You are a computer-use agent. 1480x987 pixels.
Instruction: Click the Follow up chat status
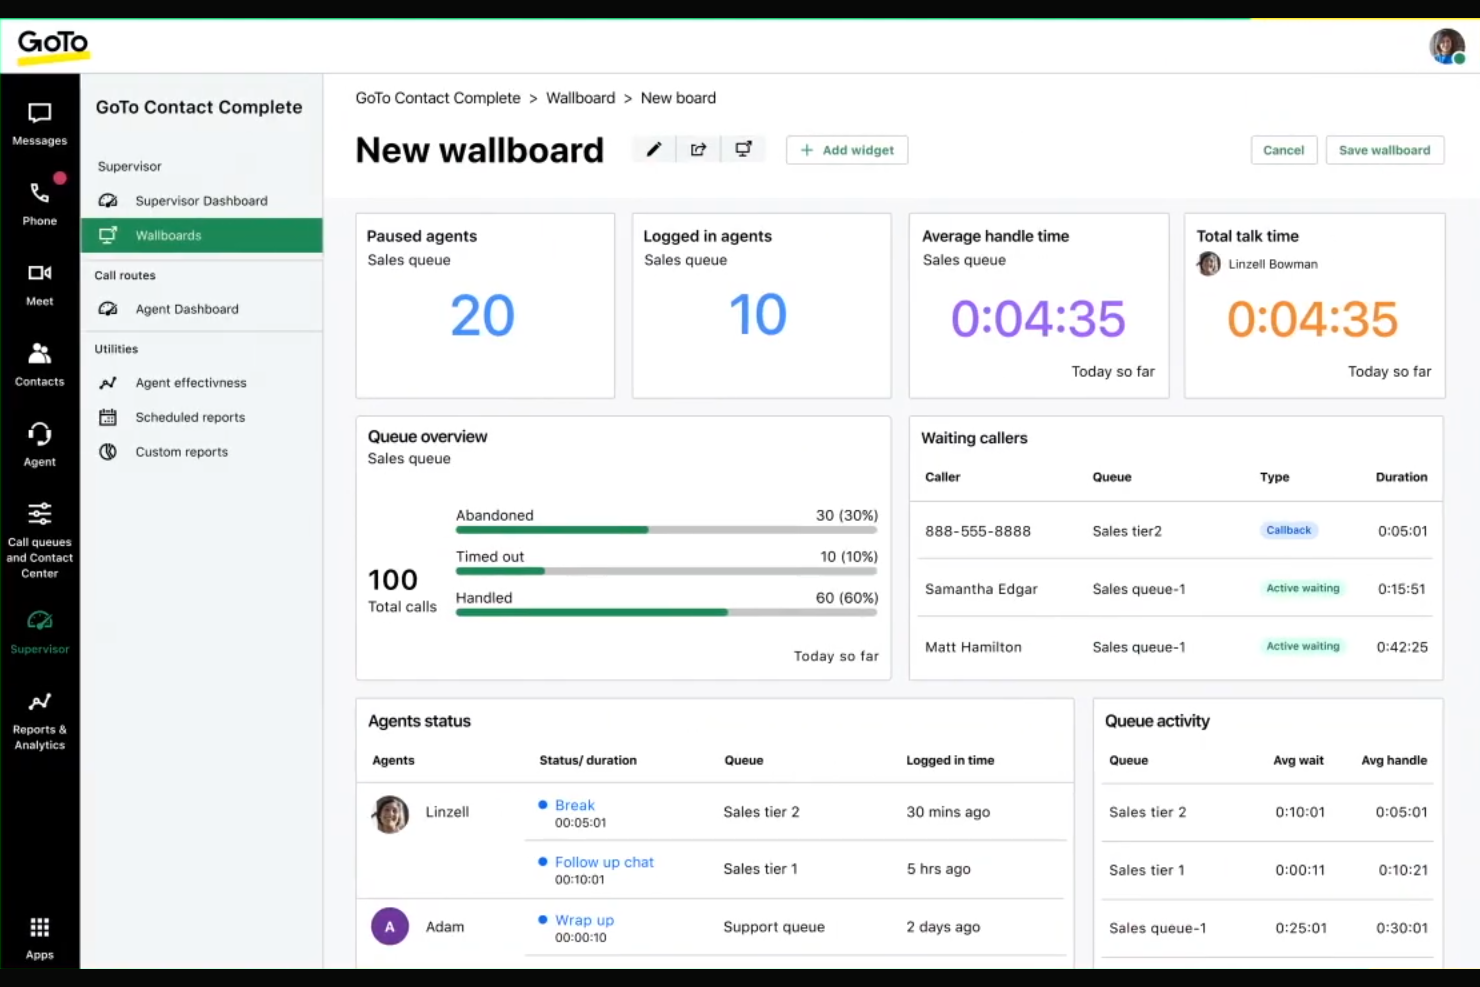(x=604, y=862)
